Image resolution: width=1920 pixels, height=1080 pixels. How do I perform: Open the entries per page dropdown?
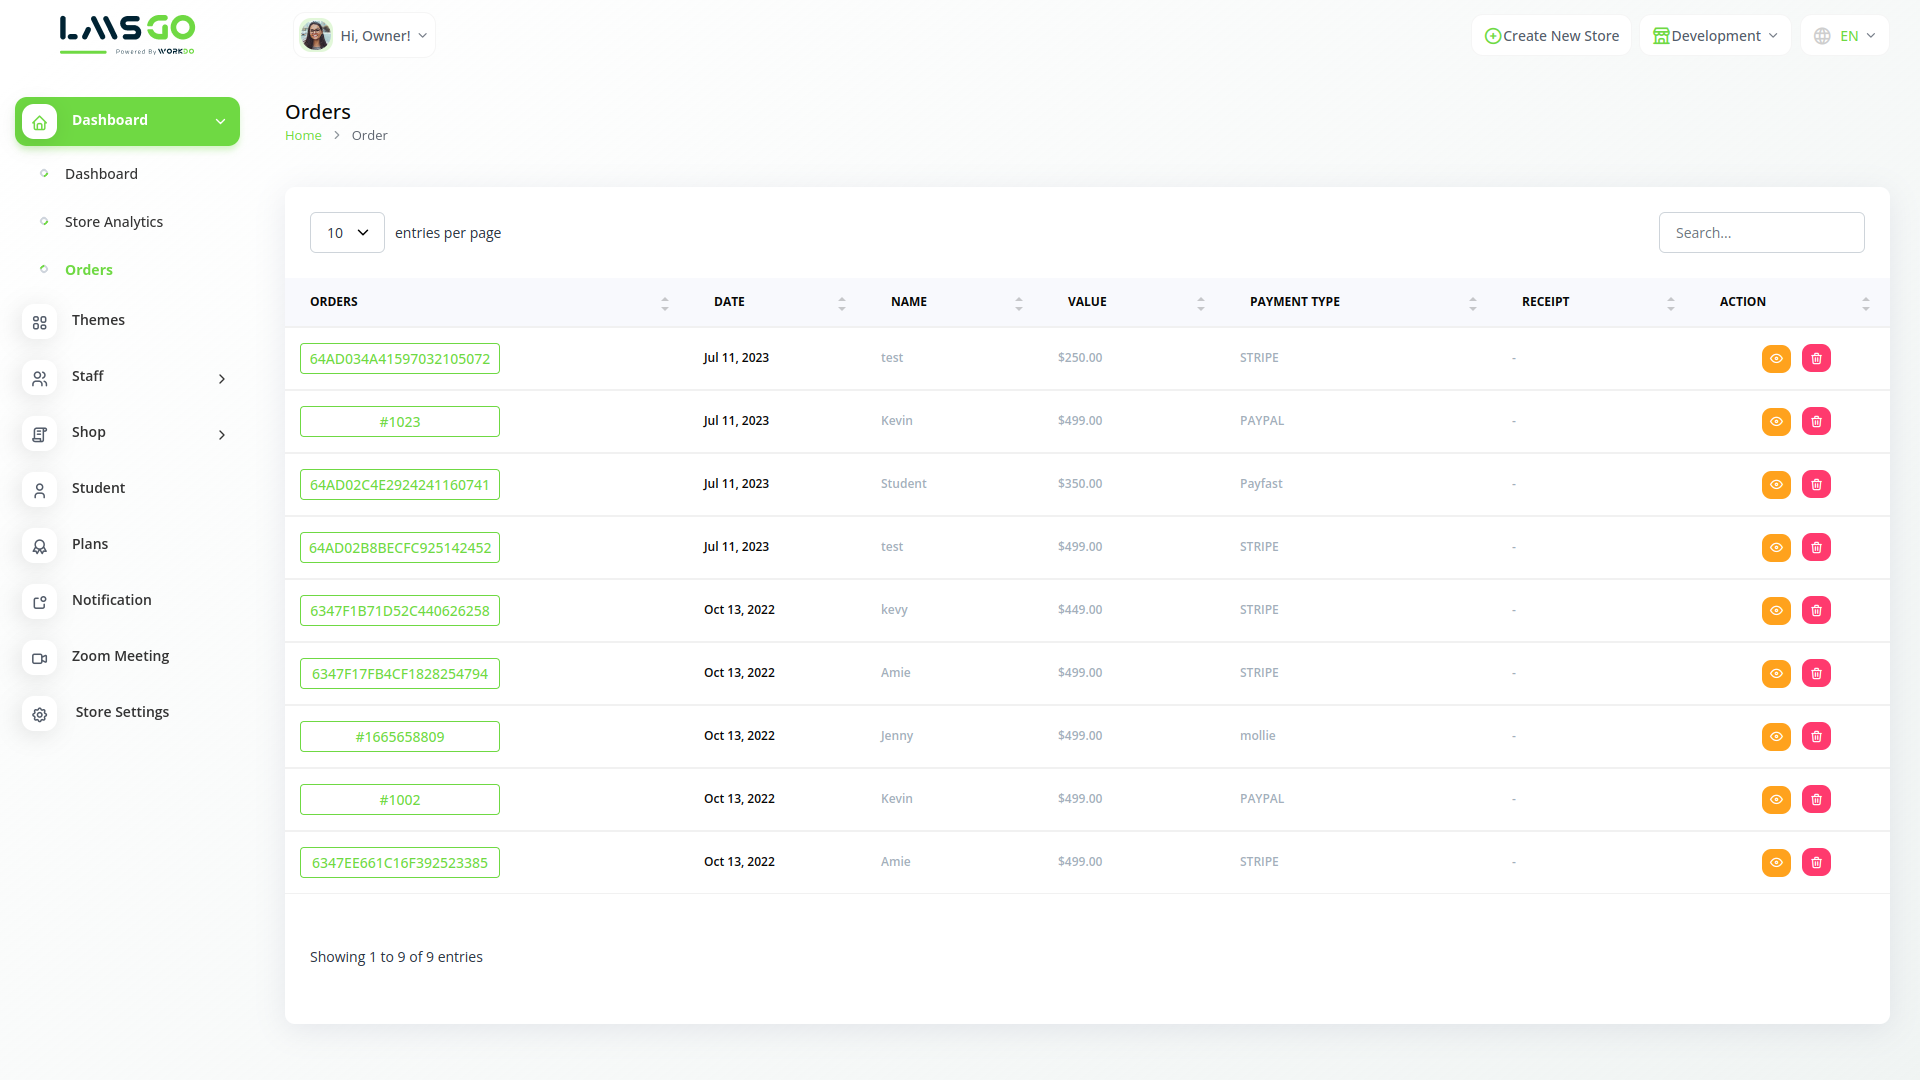(x=347, y=233)
